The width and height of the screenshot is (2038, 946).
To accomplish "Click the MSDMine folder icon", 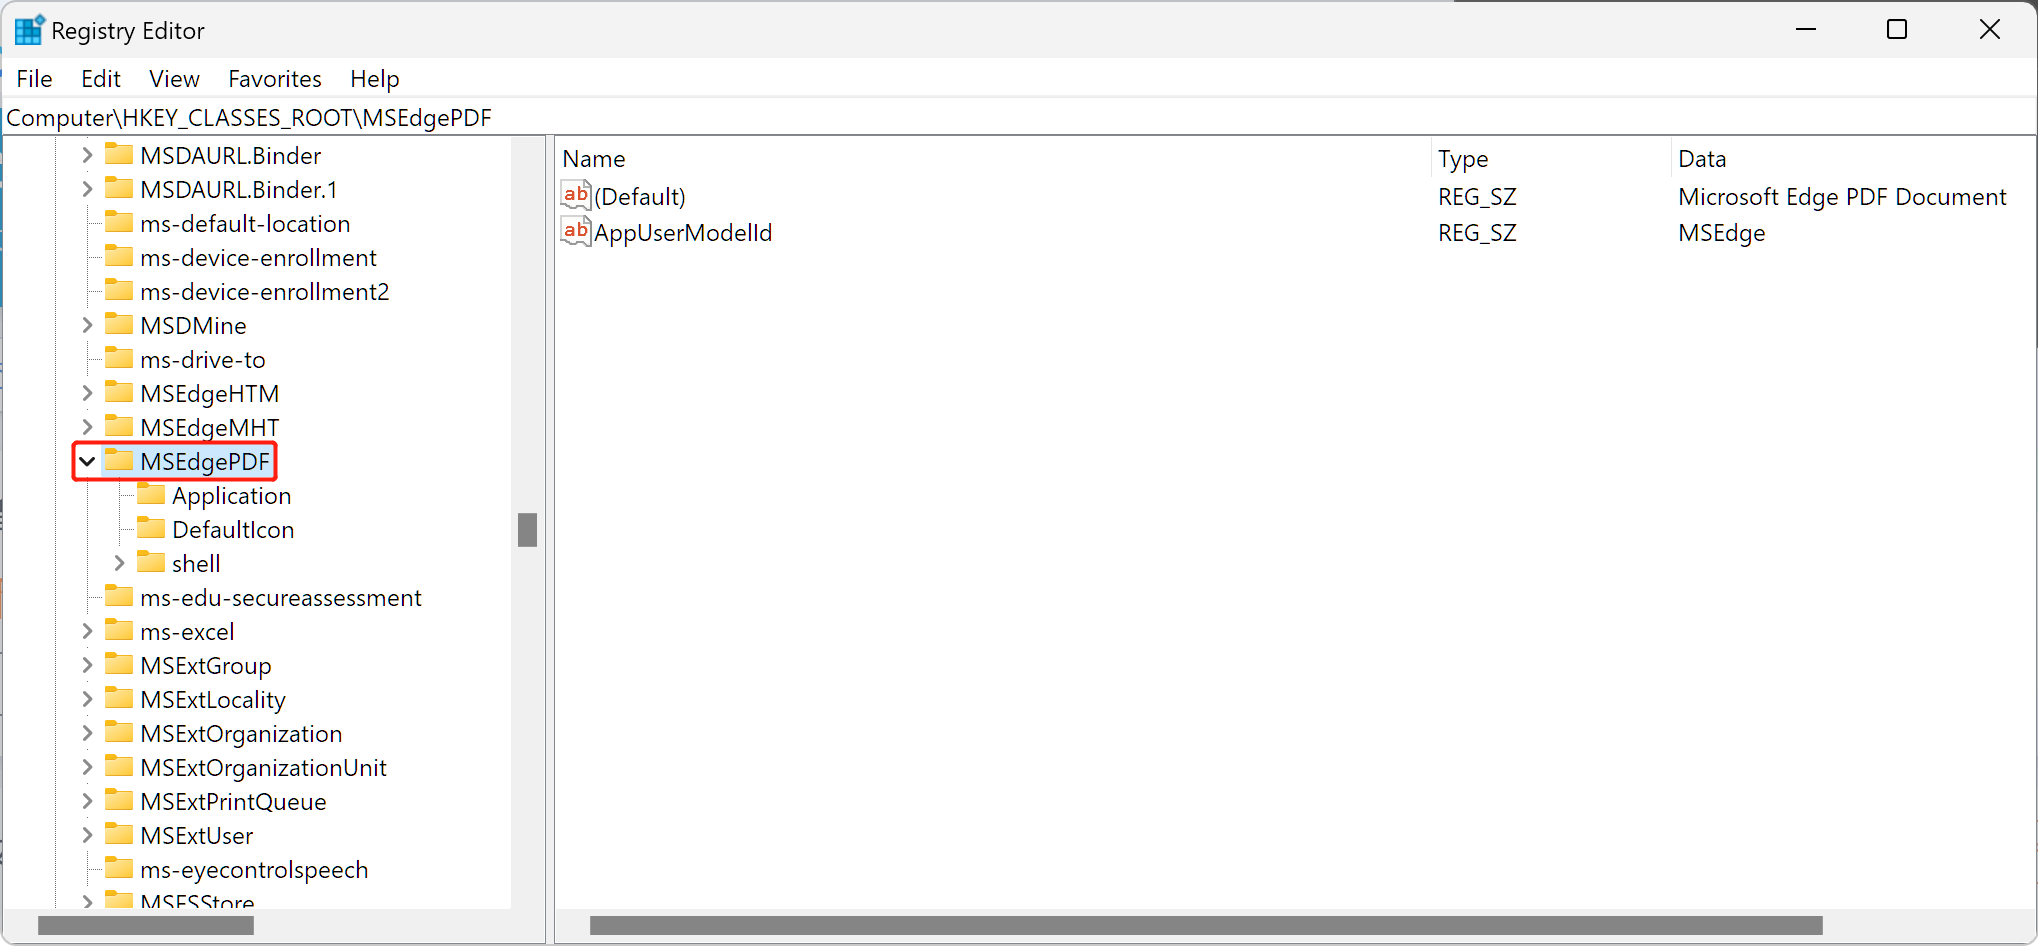I will (119, 325).
